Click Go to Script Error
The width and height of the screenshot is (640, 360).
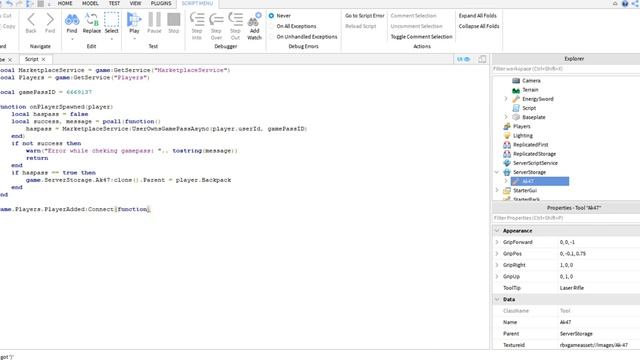click(x=364, y=16)
